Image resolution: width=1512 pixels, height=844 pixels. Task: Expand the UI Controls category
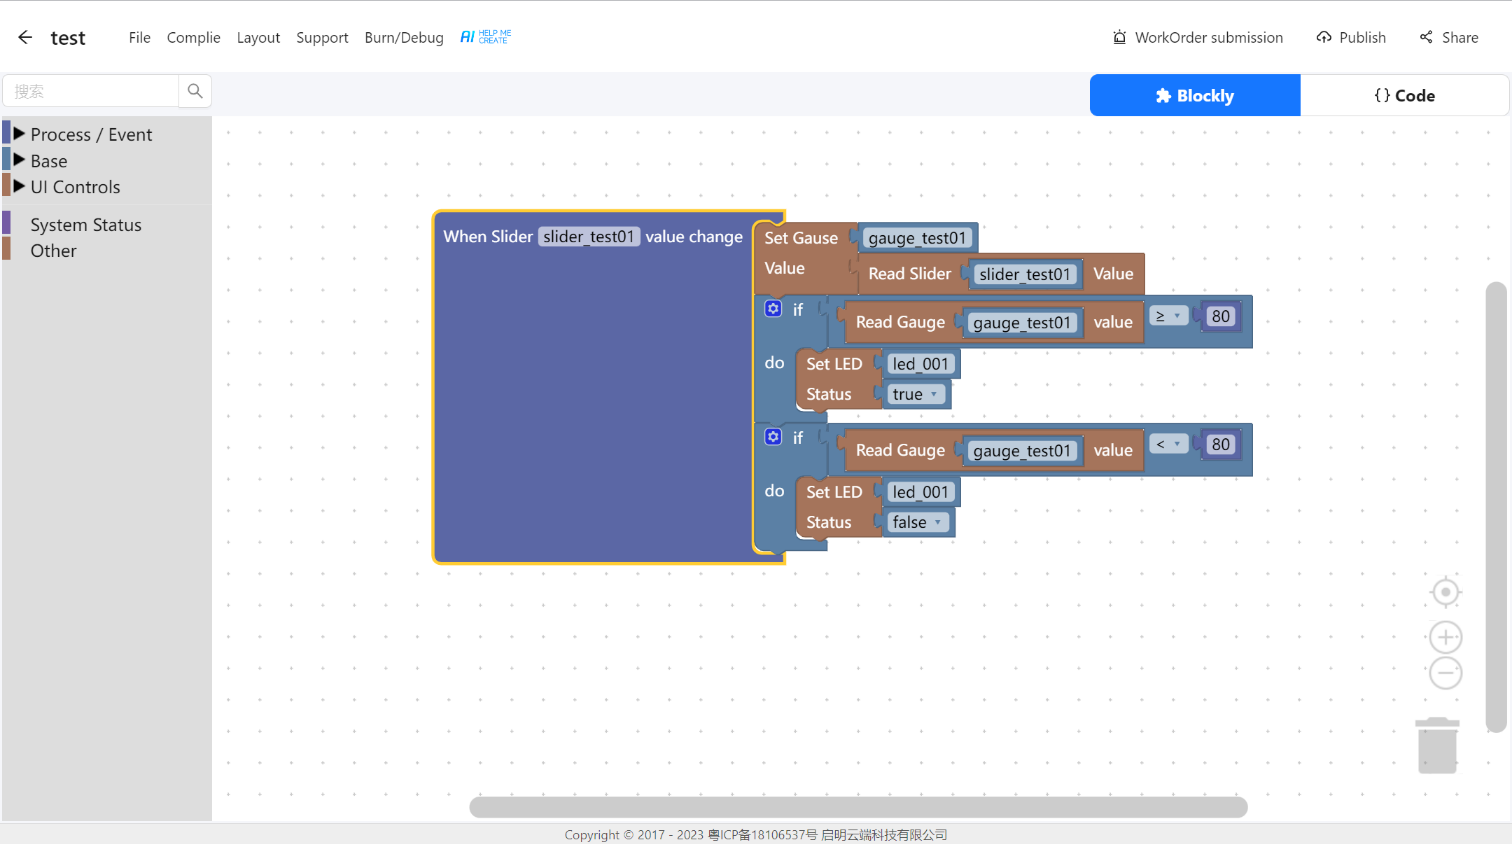click(x=75, y=187)
